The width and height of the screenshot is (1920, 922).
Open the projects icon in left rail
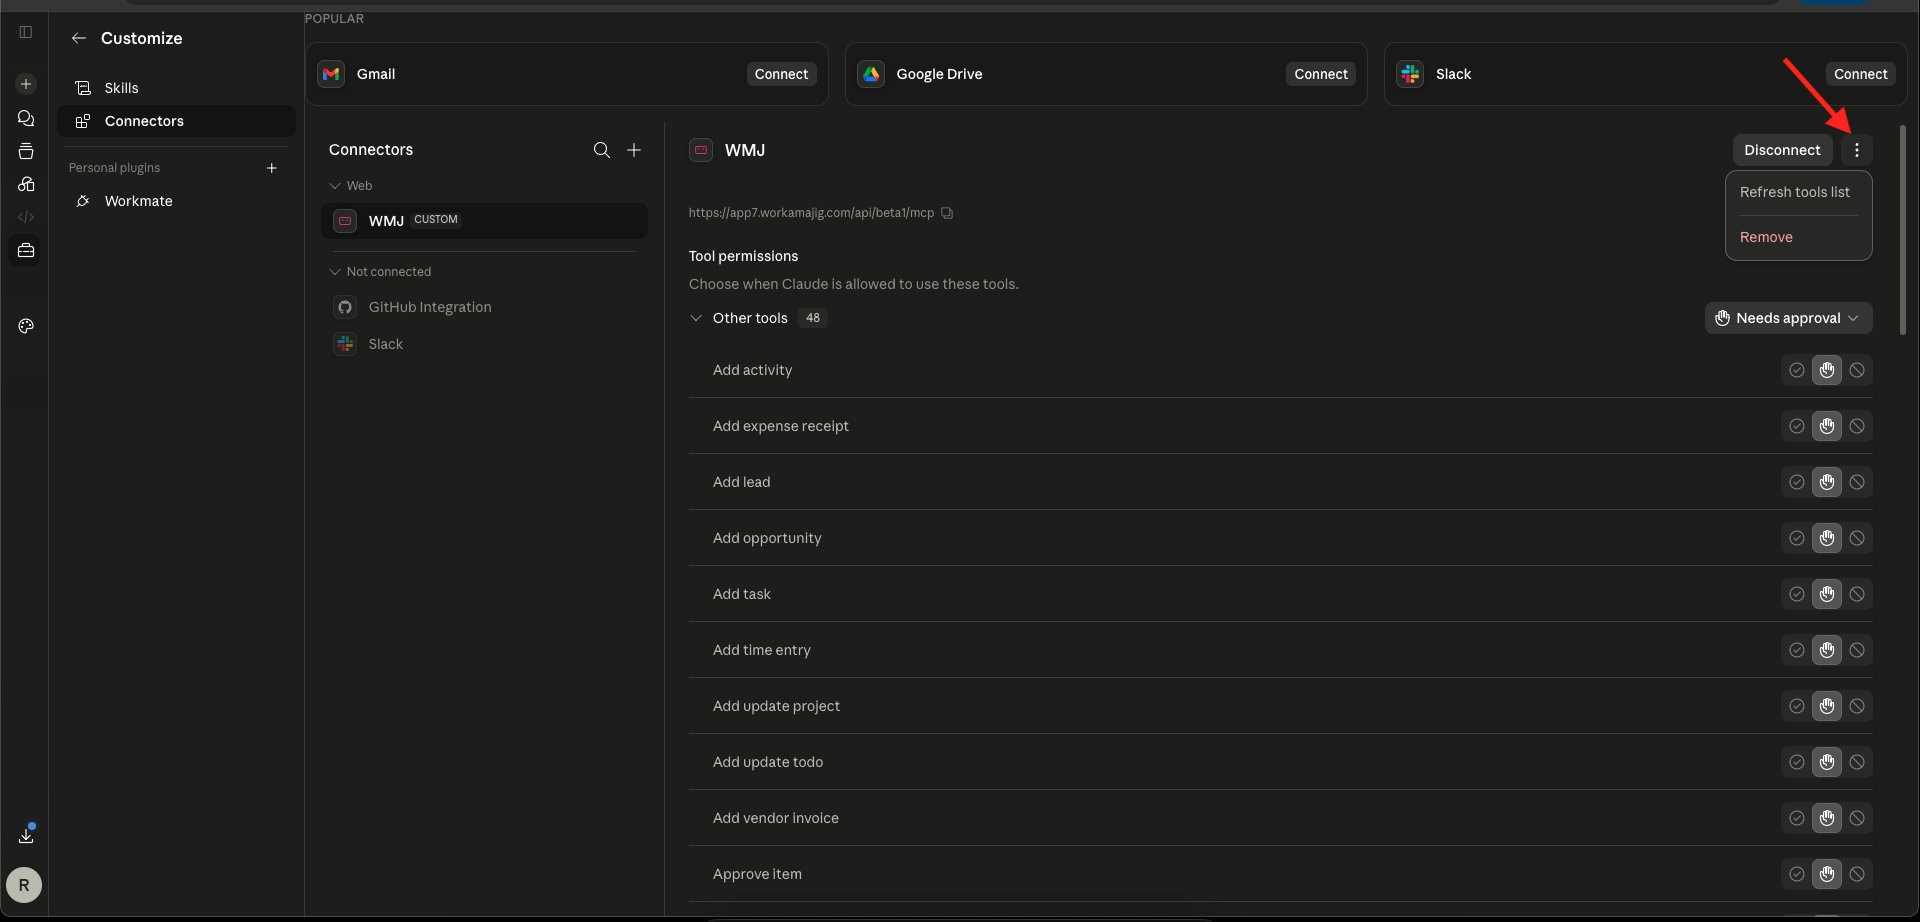click(x=26, y=151)
